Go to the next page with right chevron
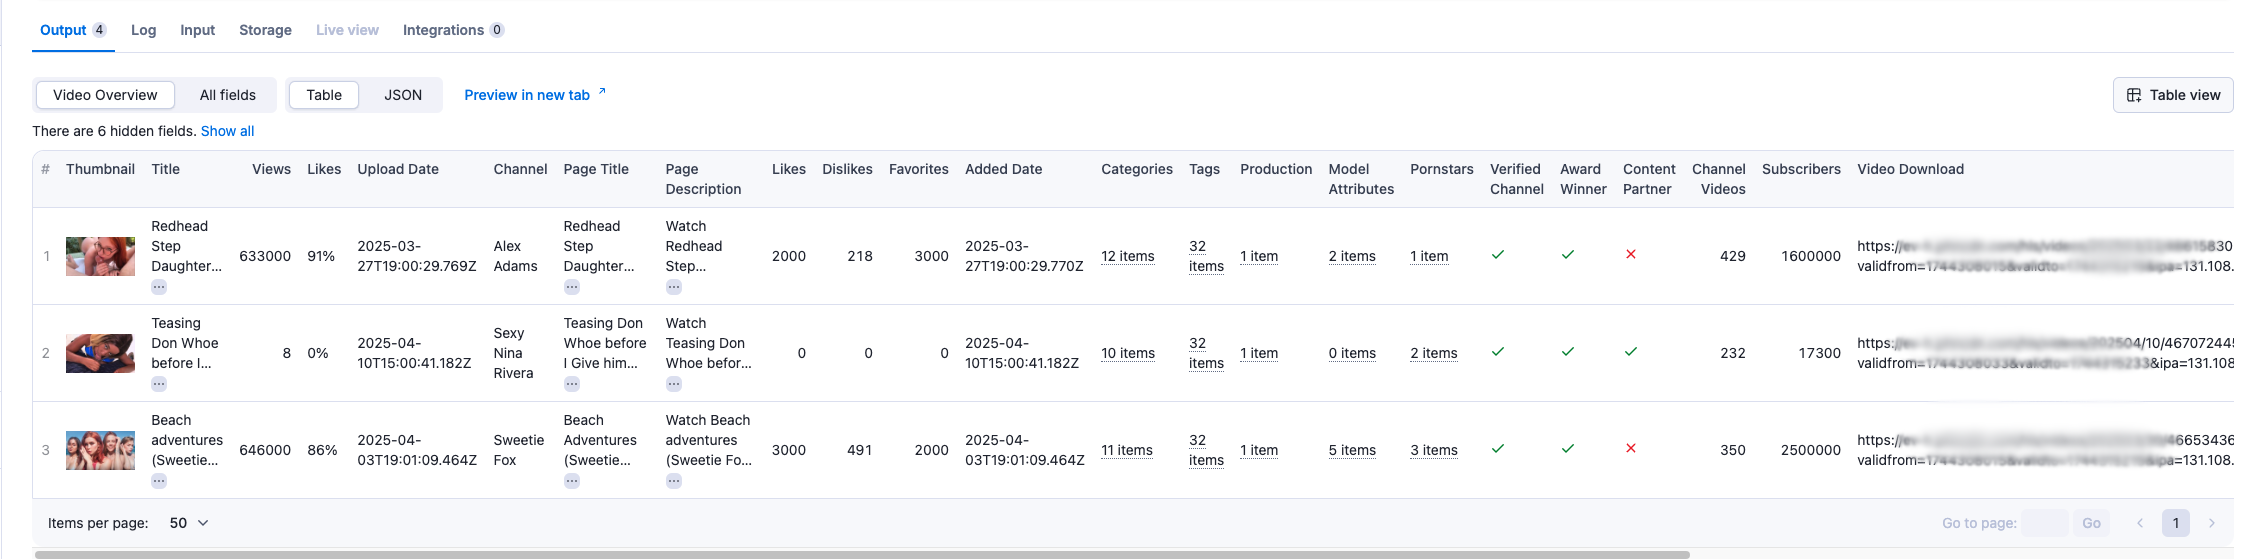 (2212, 523)
